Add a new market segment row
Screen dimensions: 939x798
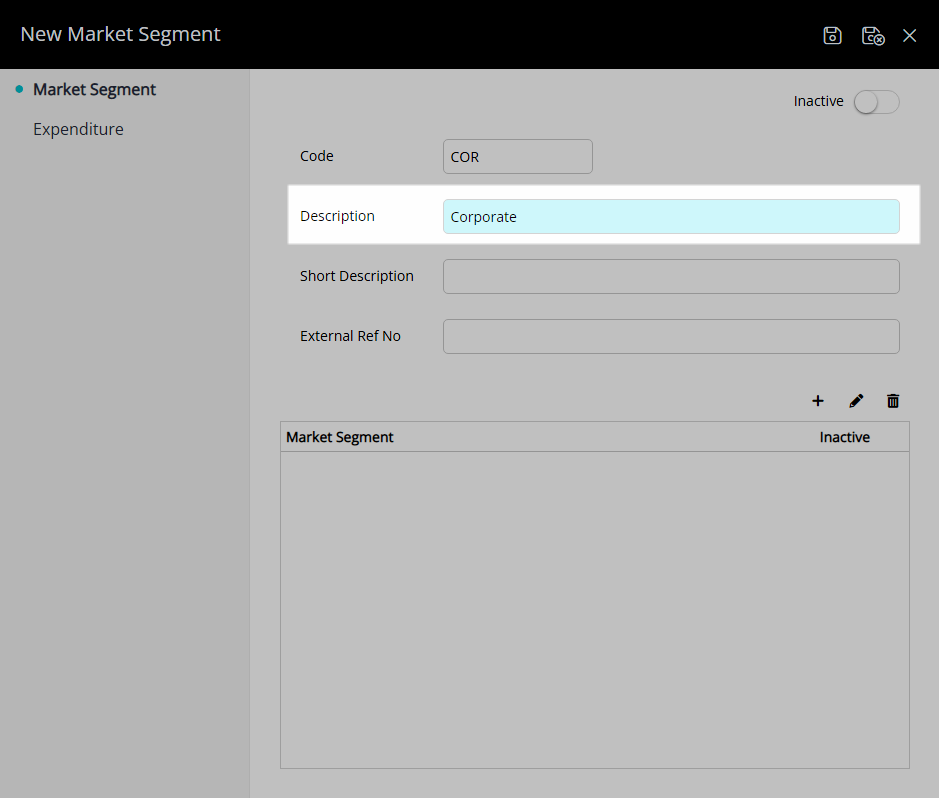pyautogui.click(x=817, y=401)
